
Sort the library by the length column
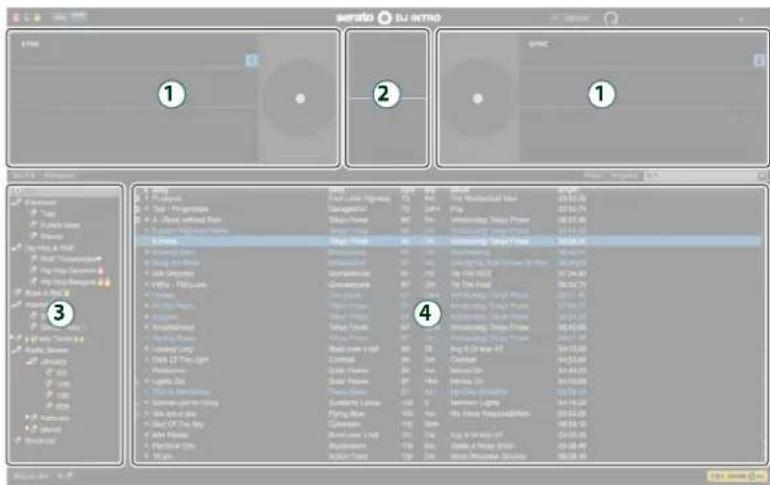[569, 189]
